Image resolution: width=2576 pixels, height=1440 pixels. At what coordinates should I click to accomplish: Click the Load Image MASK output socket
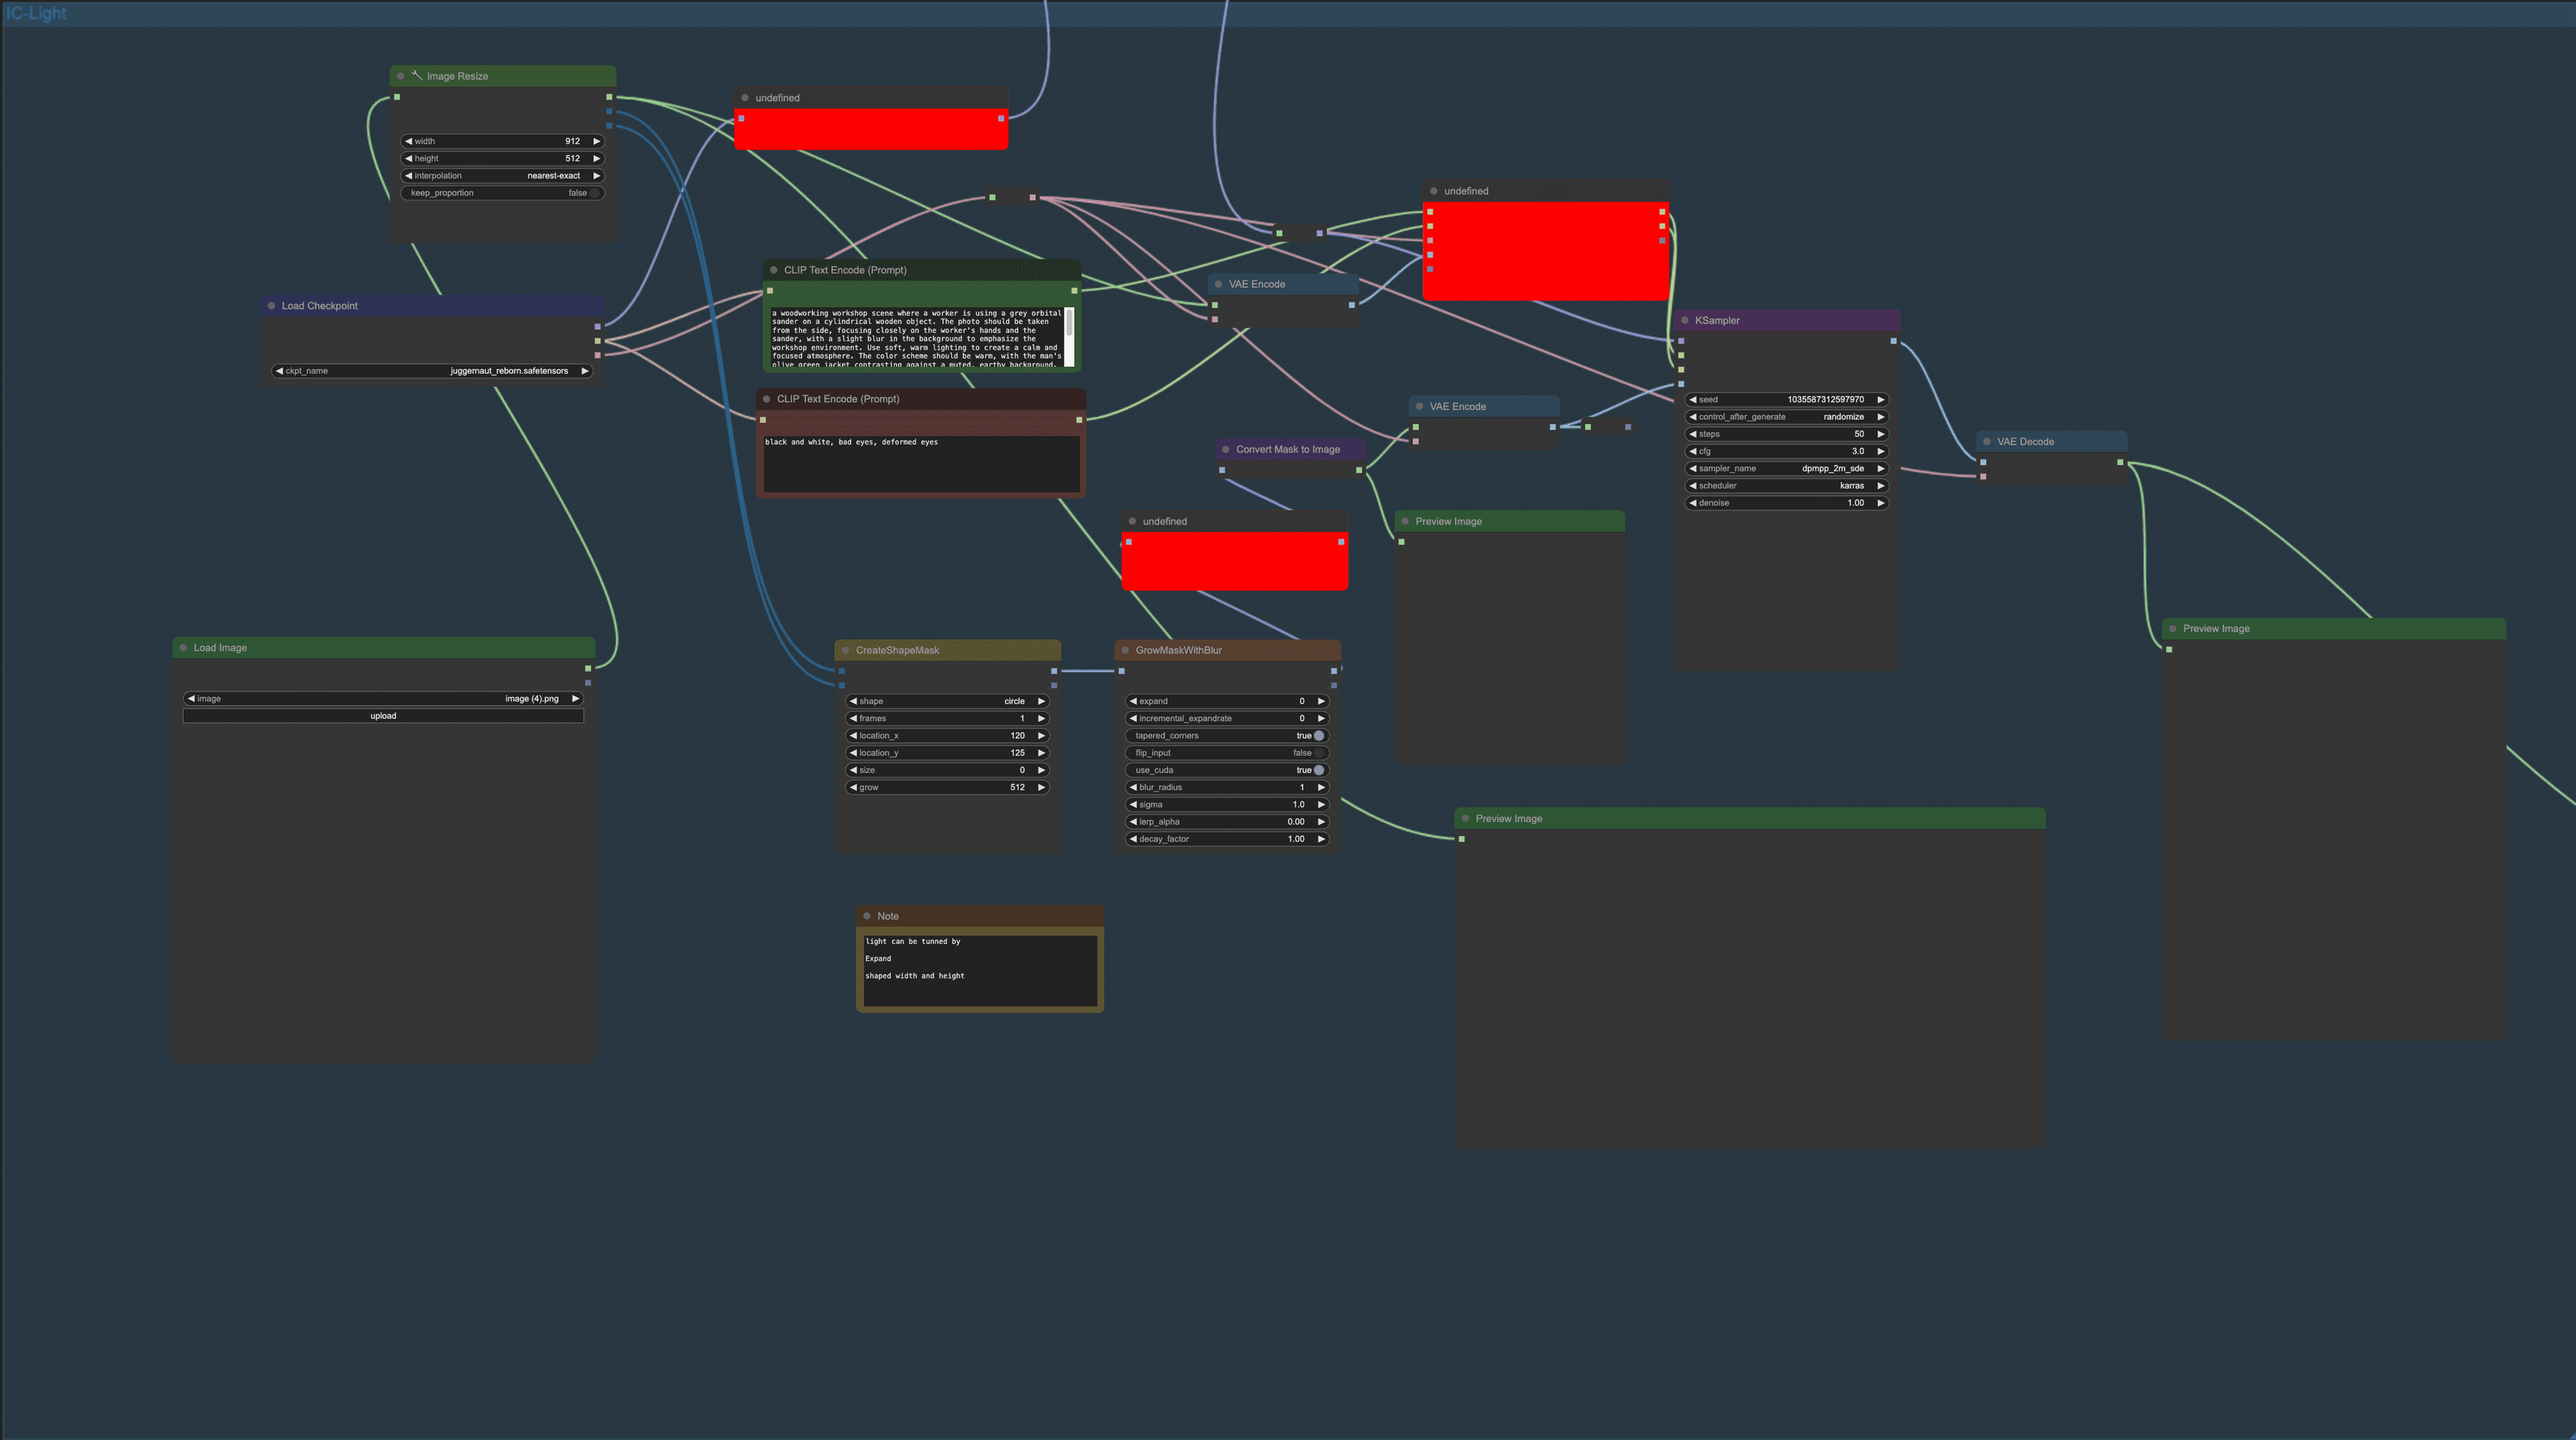coord(588,683)
